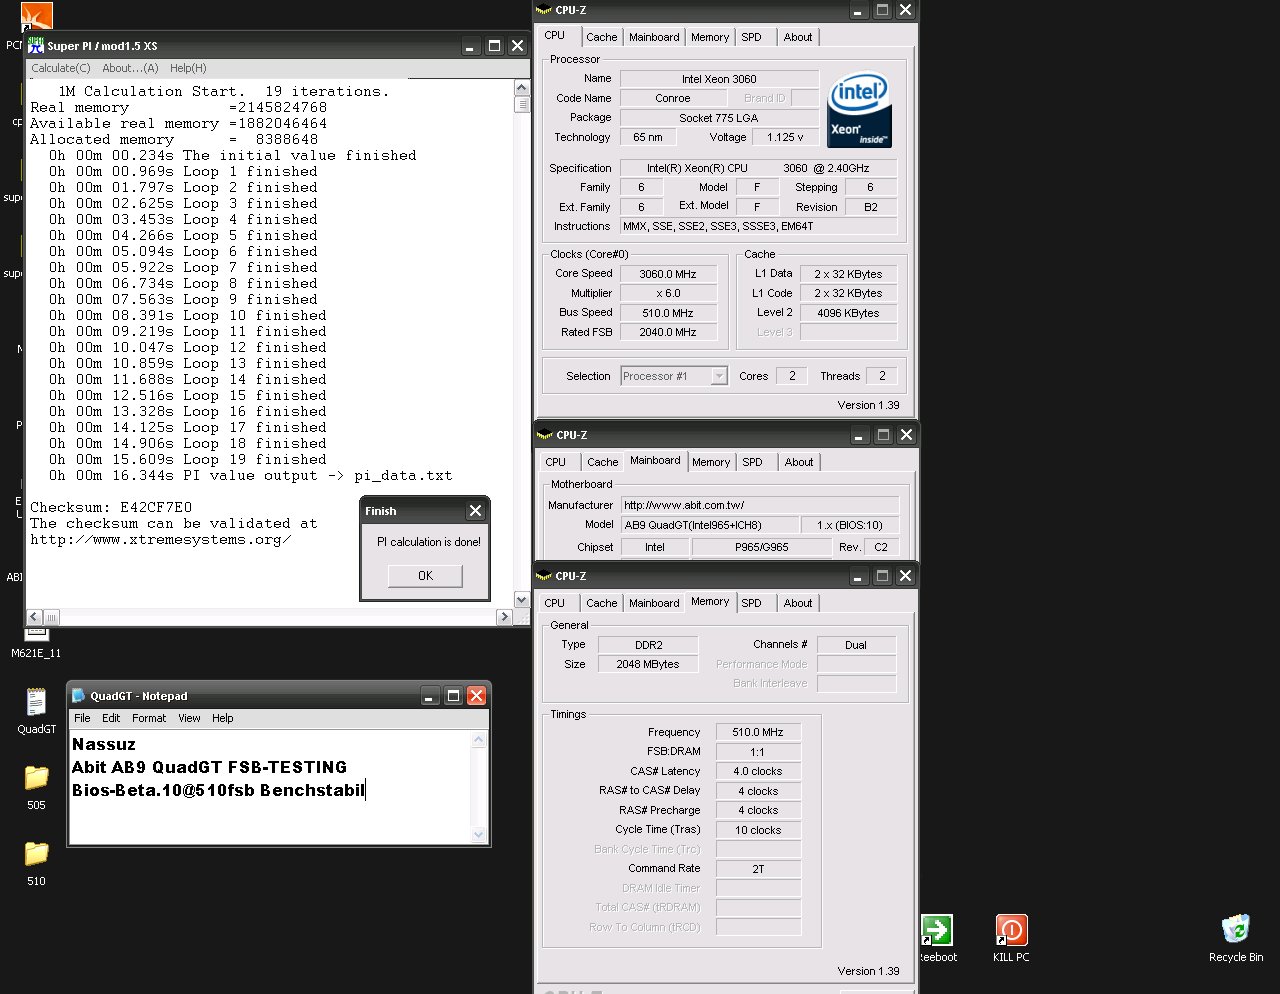This screenshot has height=994, width=1280.
Task: Click Super PI vertical scrollbar down arrow
Action: click(521, 600)
